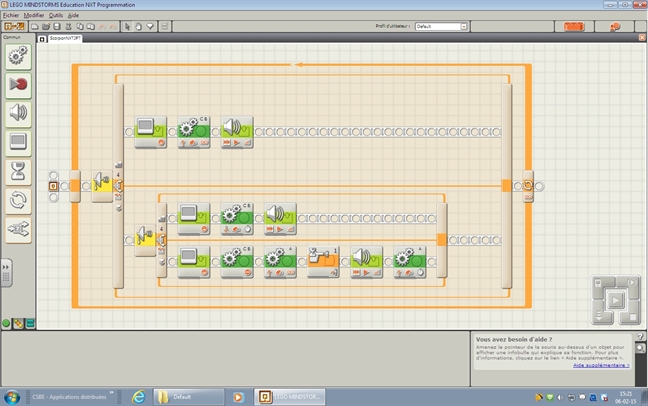The width and height of the screenshot is (648, 406).
Task: Select the Move block in the Commun palette
Action: coord(18,56)
